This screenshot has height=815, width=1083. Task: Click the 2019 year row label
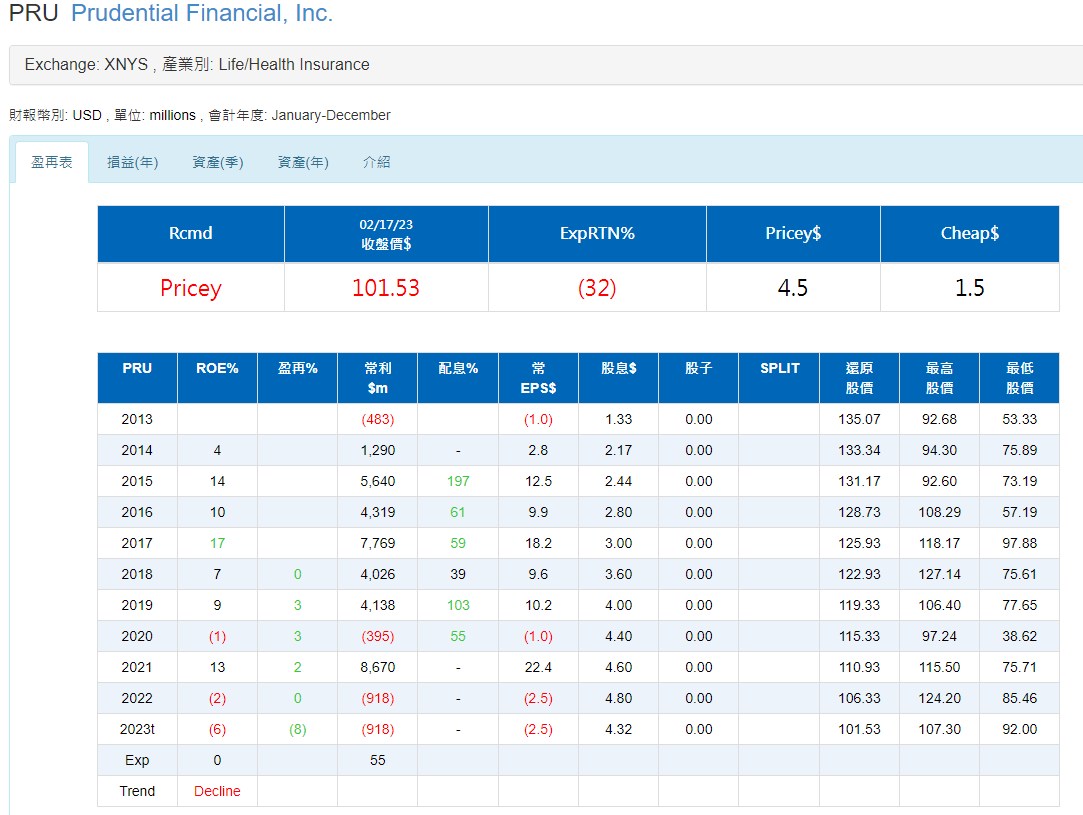(137, 606)
